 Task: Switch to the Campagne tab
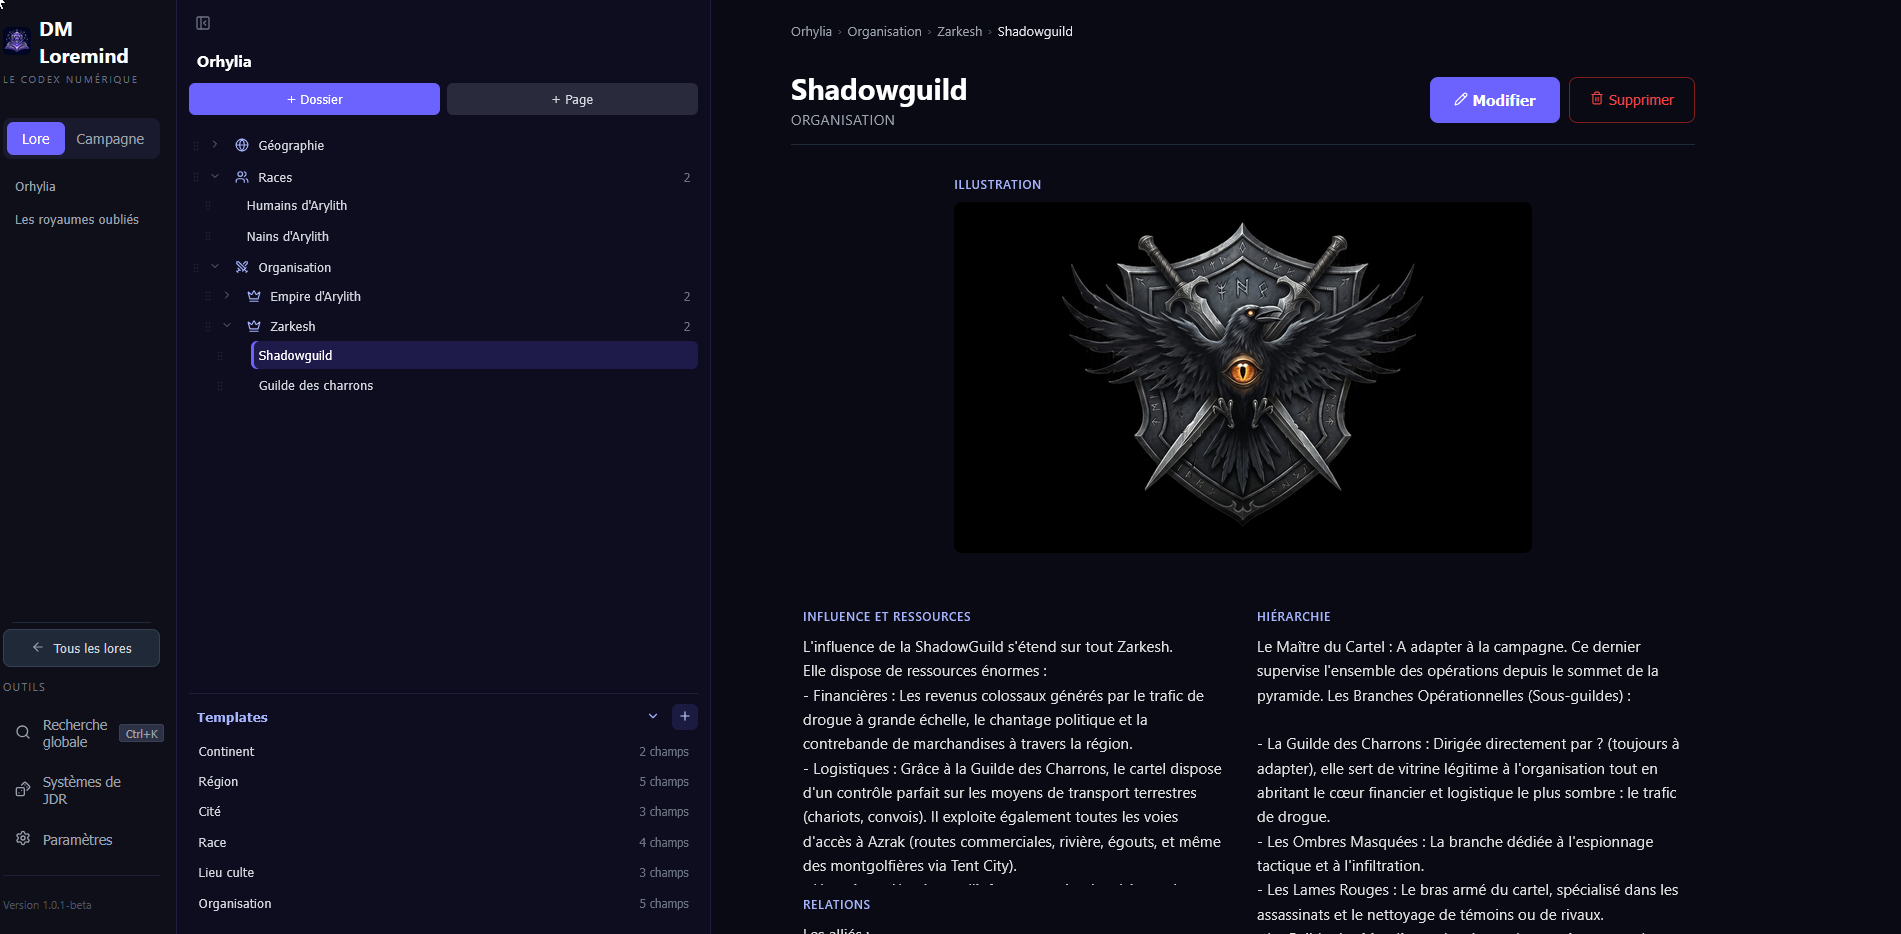(x=110, y=139)
